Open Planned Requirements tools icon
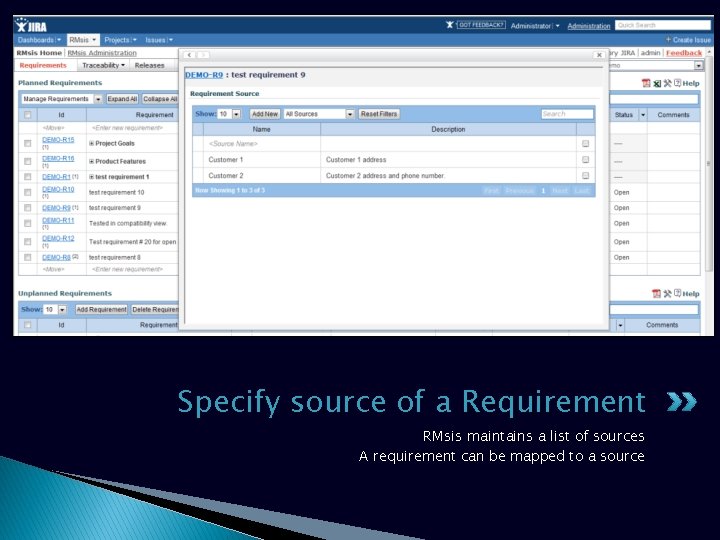The height and width of the screenshot is (540, 720). click(667, 83)
